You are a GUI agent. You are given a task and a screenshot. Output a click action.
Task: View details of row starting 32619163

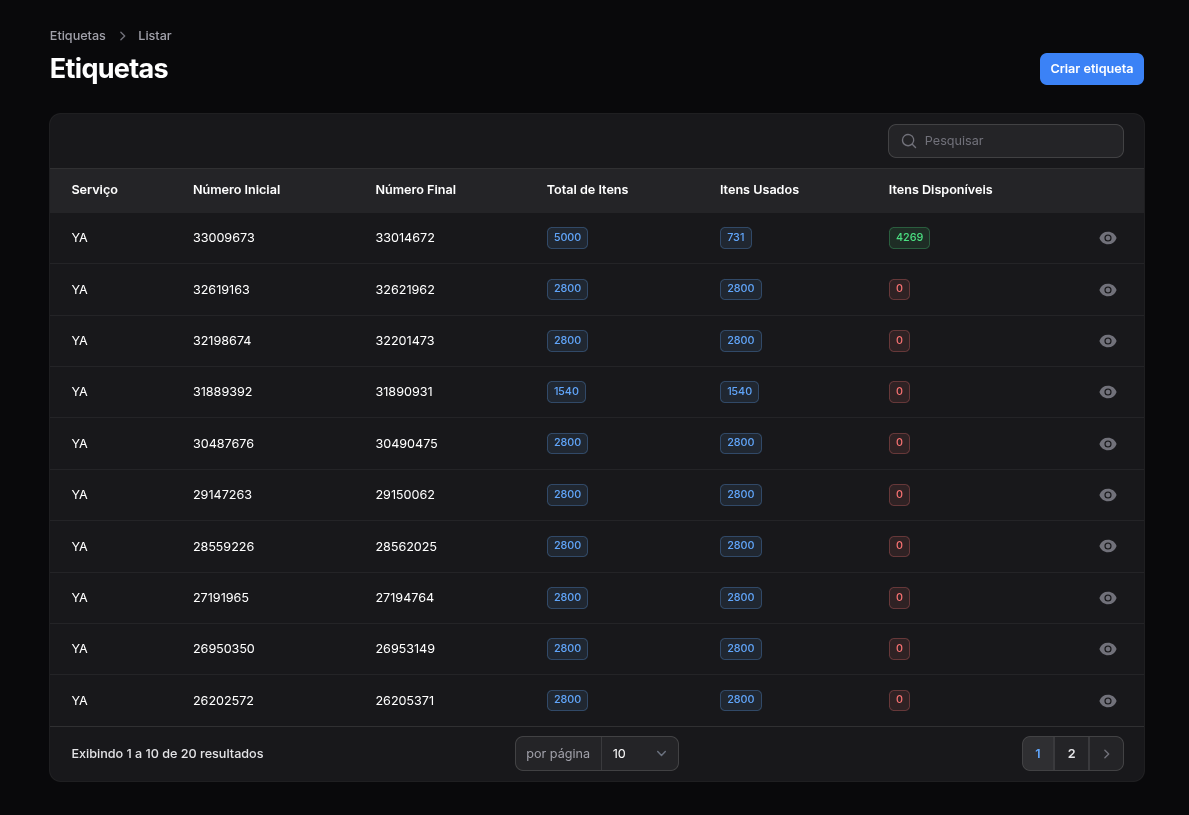1107,290
